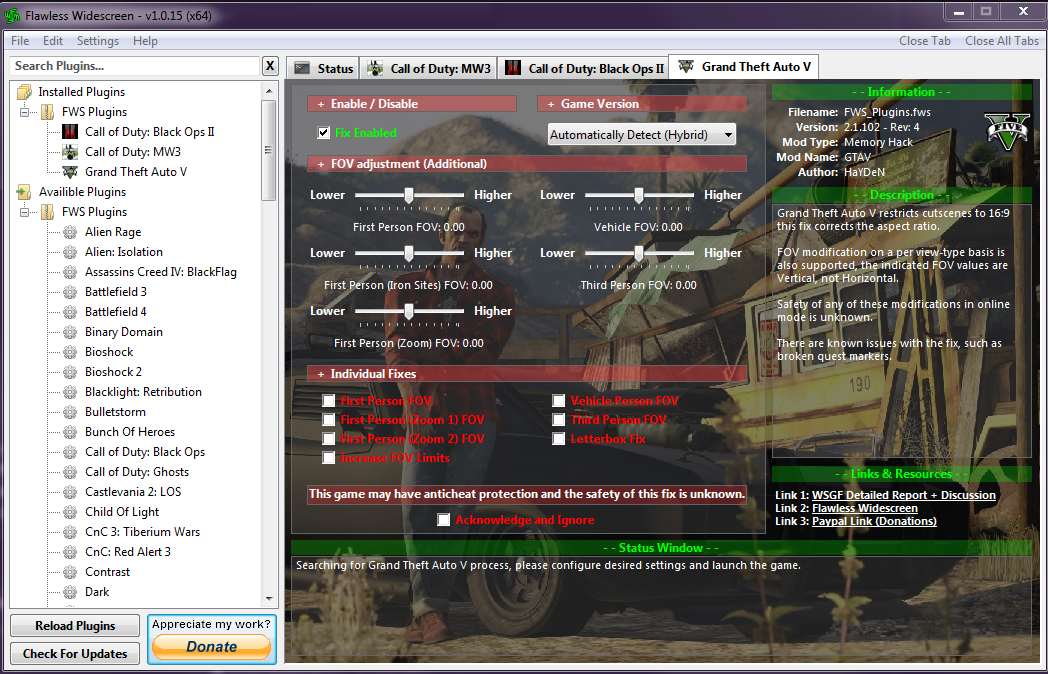1048x674 pixels.
Task: Click the MW3 icon in Installed Plugins tree
Action: pos(70,152)
